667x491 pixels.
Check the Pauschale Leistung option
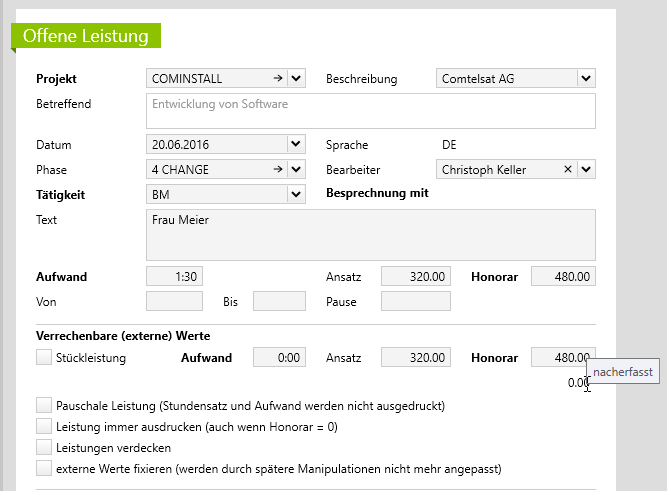pyautogui.click(x=44, y=406)
